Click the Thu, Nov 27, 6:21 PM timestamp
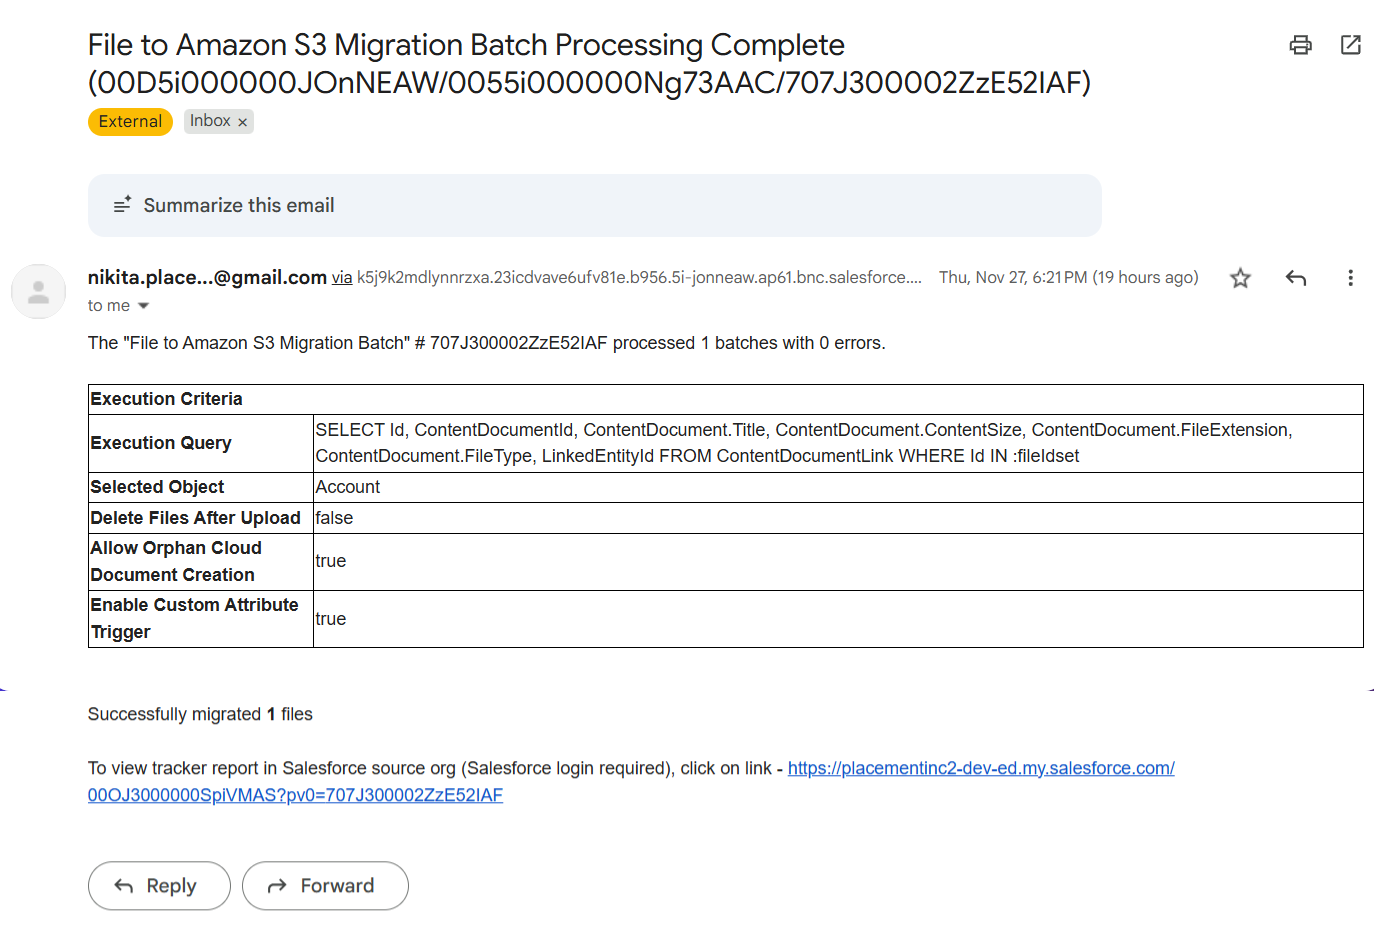Image resolution: width=1374 pixels, height=940 pixels. pyautogui.click(x=1068, y=278)
